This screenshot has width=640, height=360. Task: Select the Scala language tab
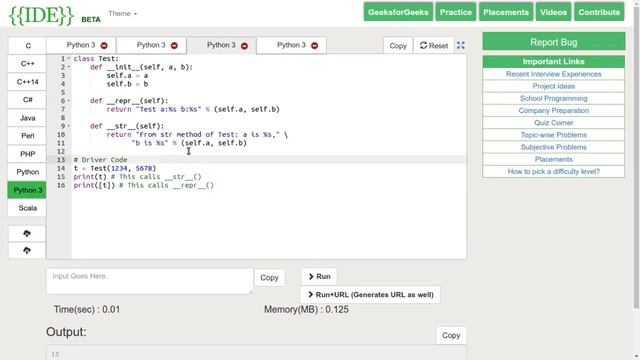point(27,208)
